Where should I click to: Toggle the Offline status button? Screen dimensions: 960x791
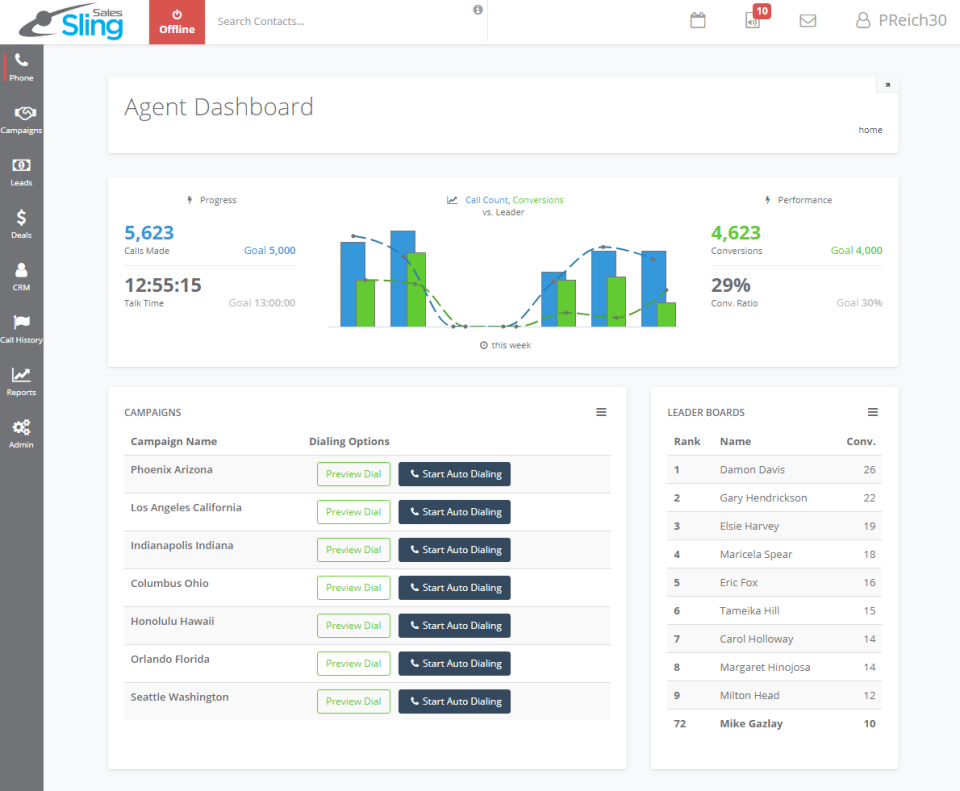[x=176, y=21]
